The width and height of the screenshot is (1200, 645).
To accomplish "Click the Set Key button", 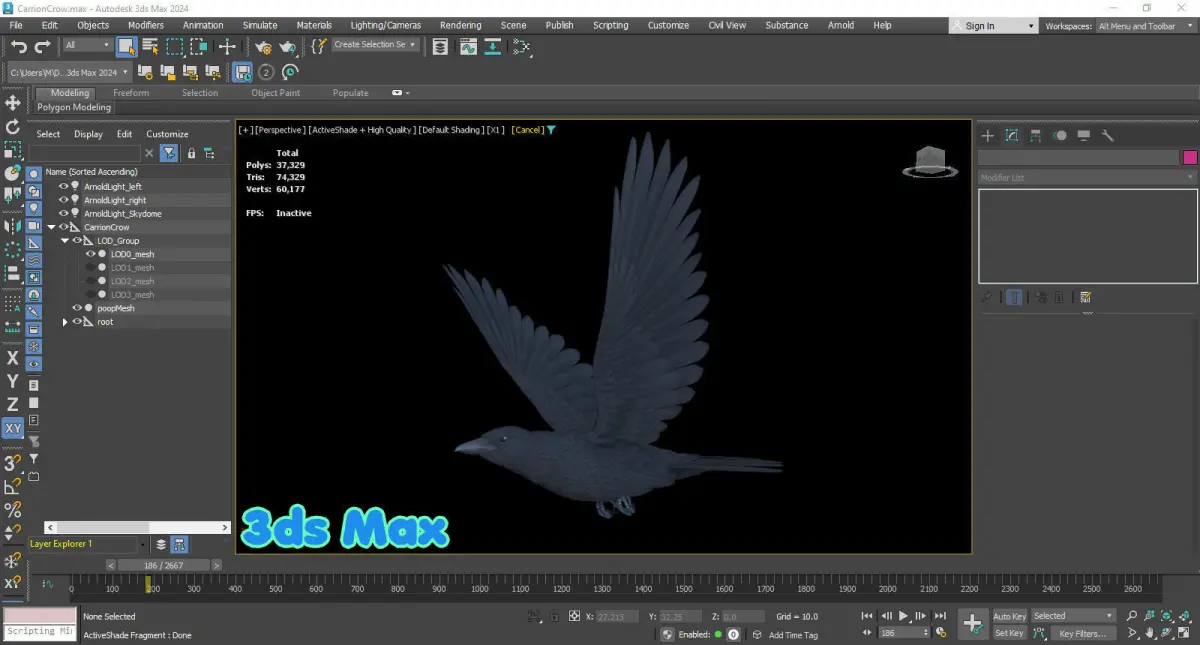I will [x=1009, y=633].
